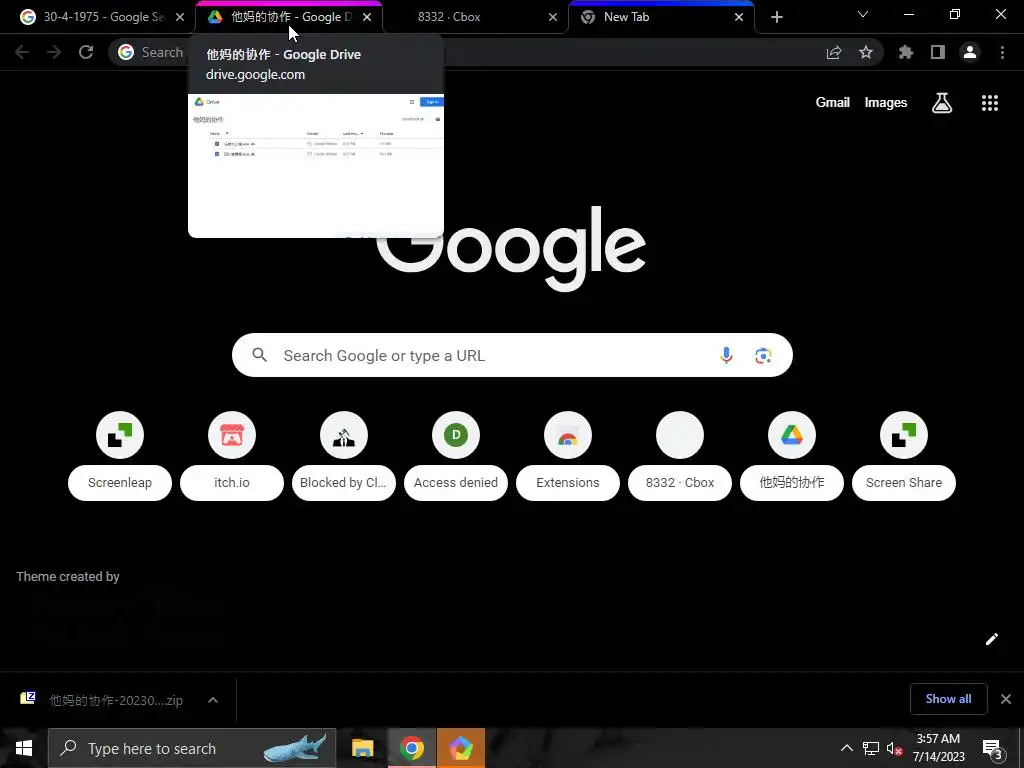1024x768 pixels.
Task: Open Search Labs flask icon
Action: pyautogui.click(x=942, y=103)
